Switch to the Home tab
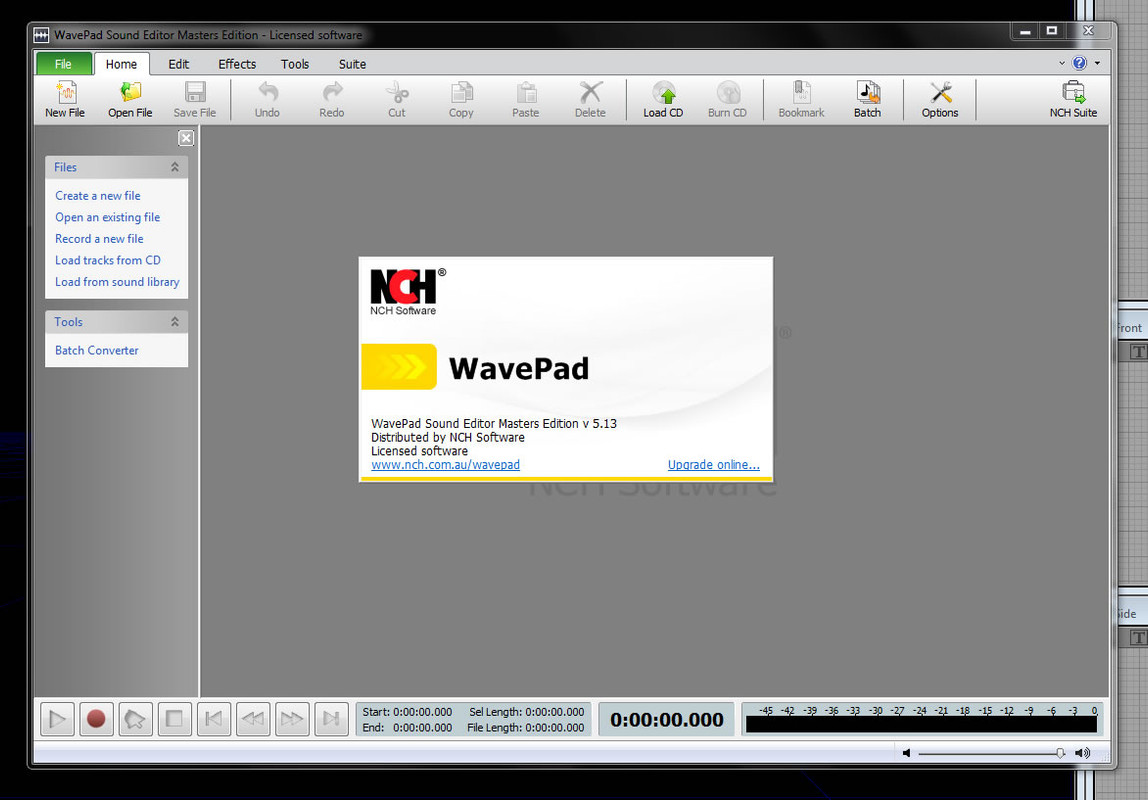The width and height of the screenshot is (1148, 800). click(x=122, y=64)
